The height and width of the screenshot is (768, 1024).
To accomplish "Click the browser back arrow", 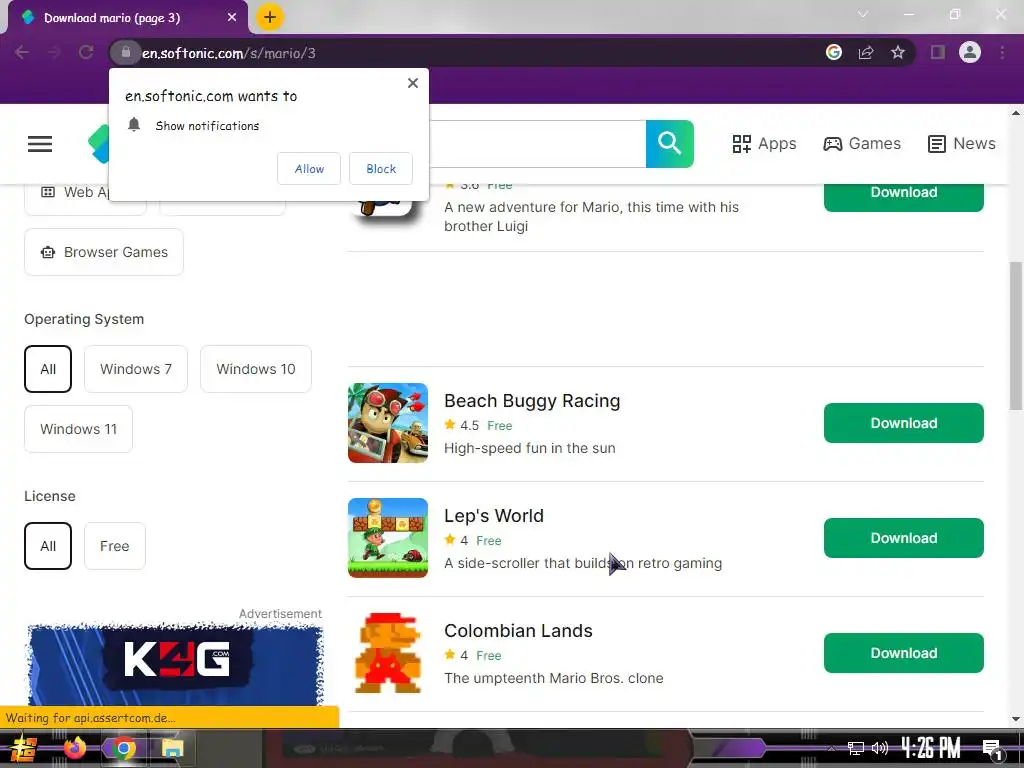I will click(x=22, y=52).
